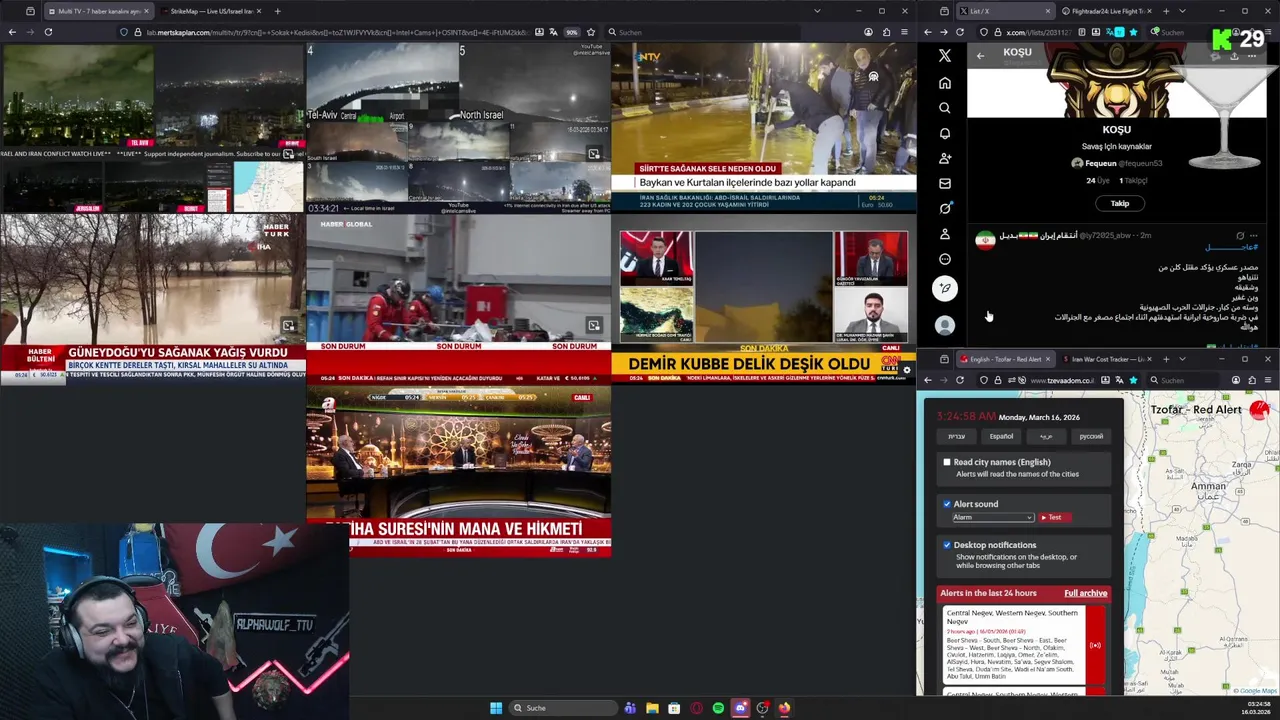Open the 1 Takipçi followers link
The height and width of the screenshot is (720, 1280).
[x=1133, y=181]
